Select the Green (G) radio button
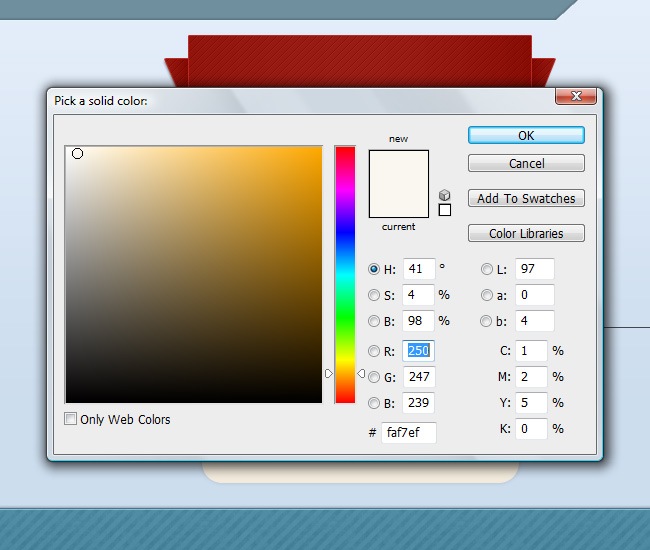 (375, 377)
